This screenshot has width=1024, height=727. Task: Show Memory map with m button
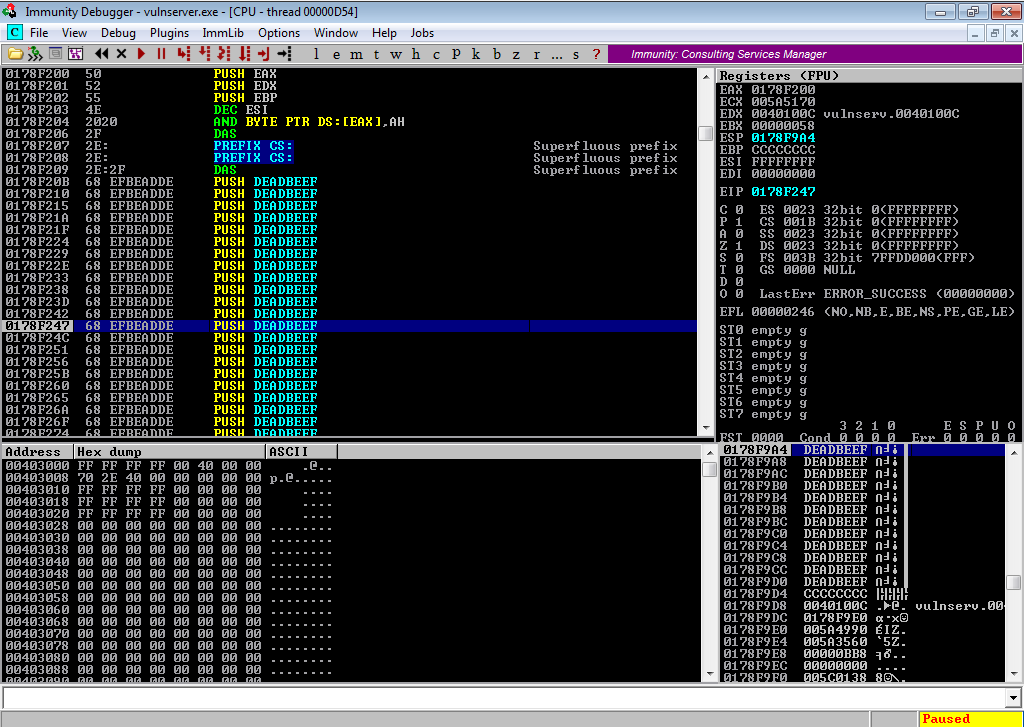[x=357, y=54]
